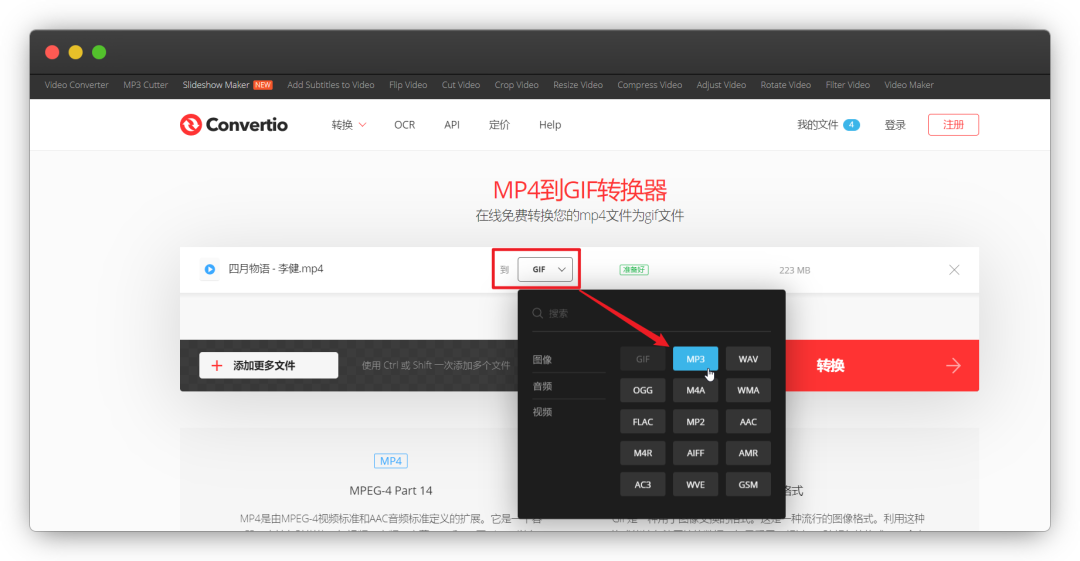Screen dimensions: 1080x561
Task: Open Video Converter in top toolbar
Action: pyautogui.click(x=76, y=85)
